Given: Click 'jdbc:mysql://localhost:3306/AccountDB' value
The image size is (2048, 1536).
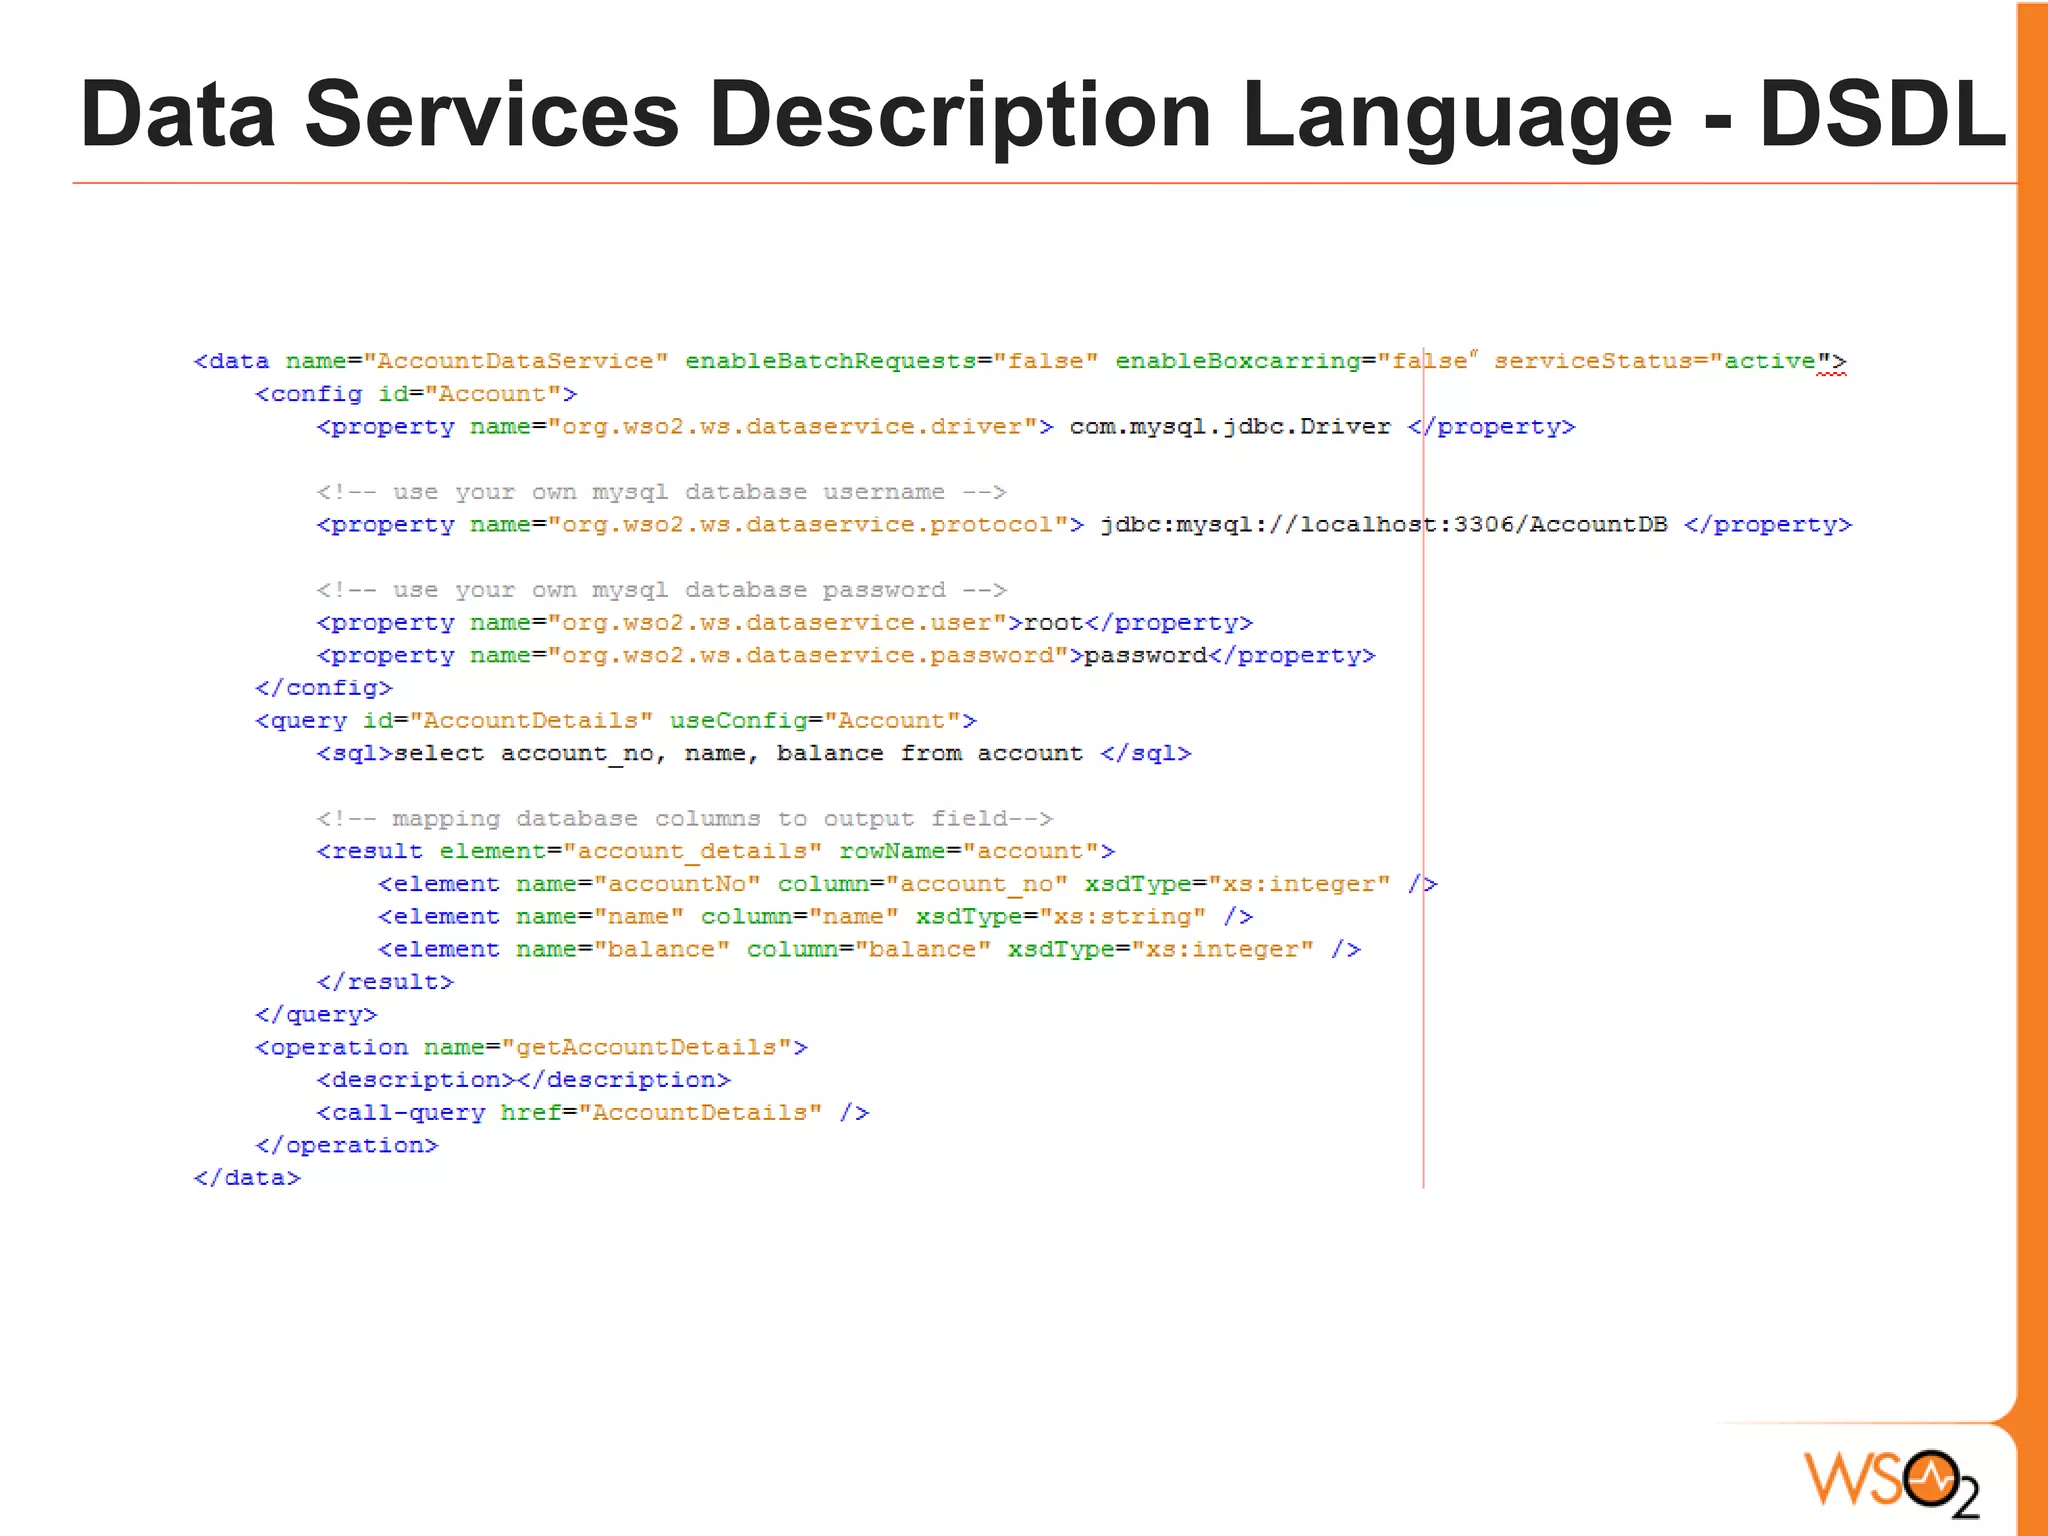Looking at the screenshot, I should [x=1384, y=525].
